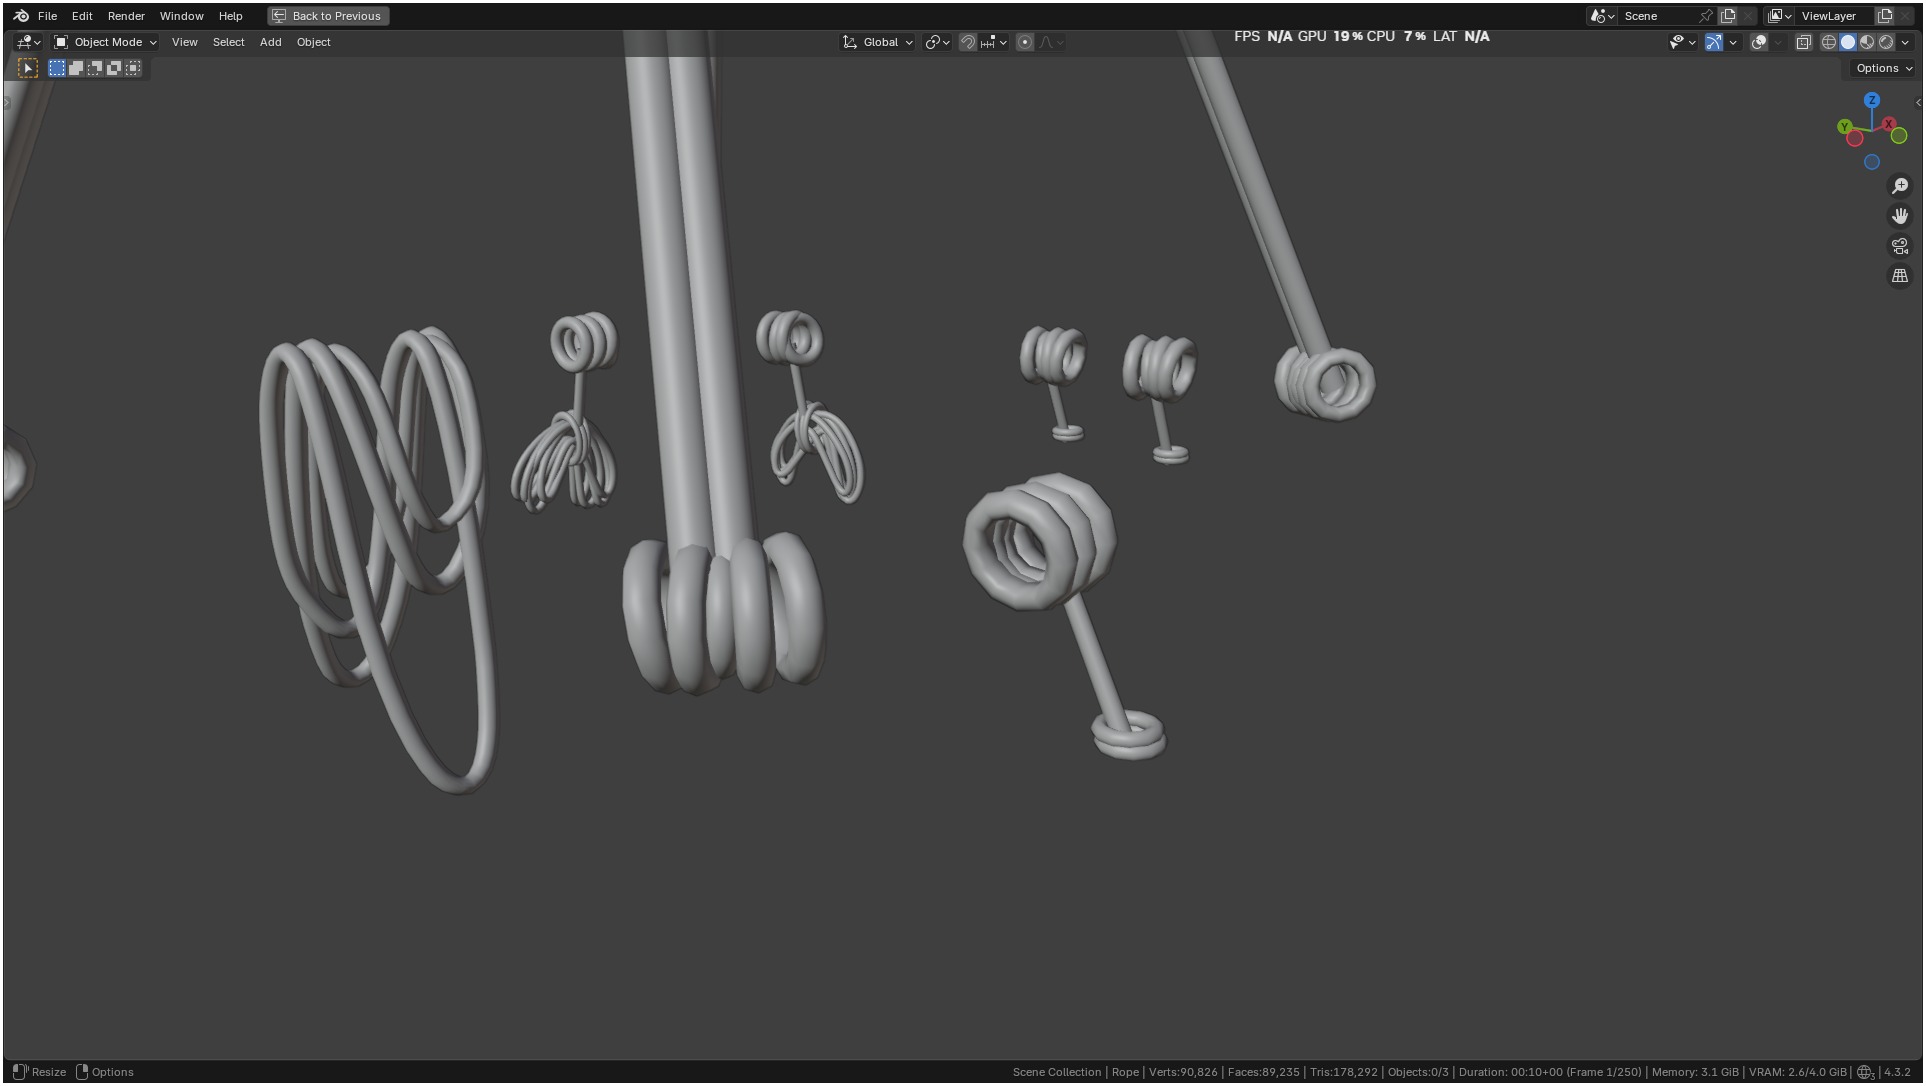Open the transform pivot point dropdown
Screen dimensions: 1926x1086
tap(937, 42)
